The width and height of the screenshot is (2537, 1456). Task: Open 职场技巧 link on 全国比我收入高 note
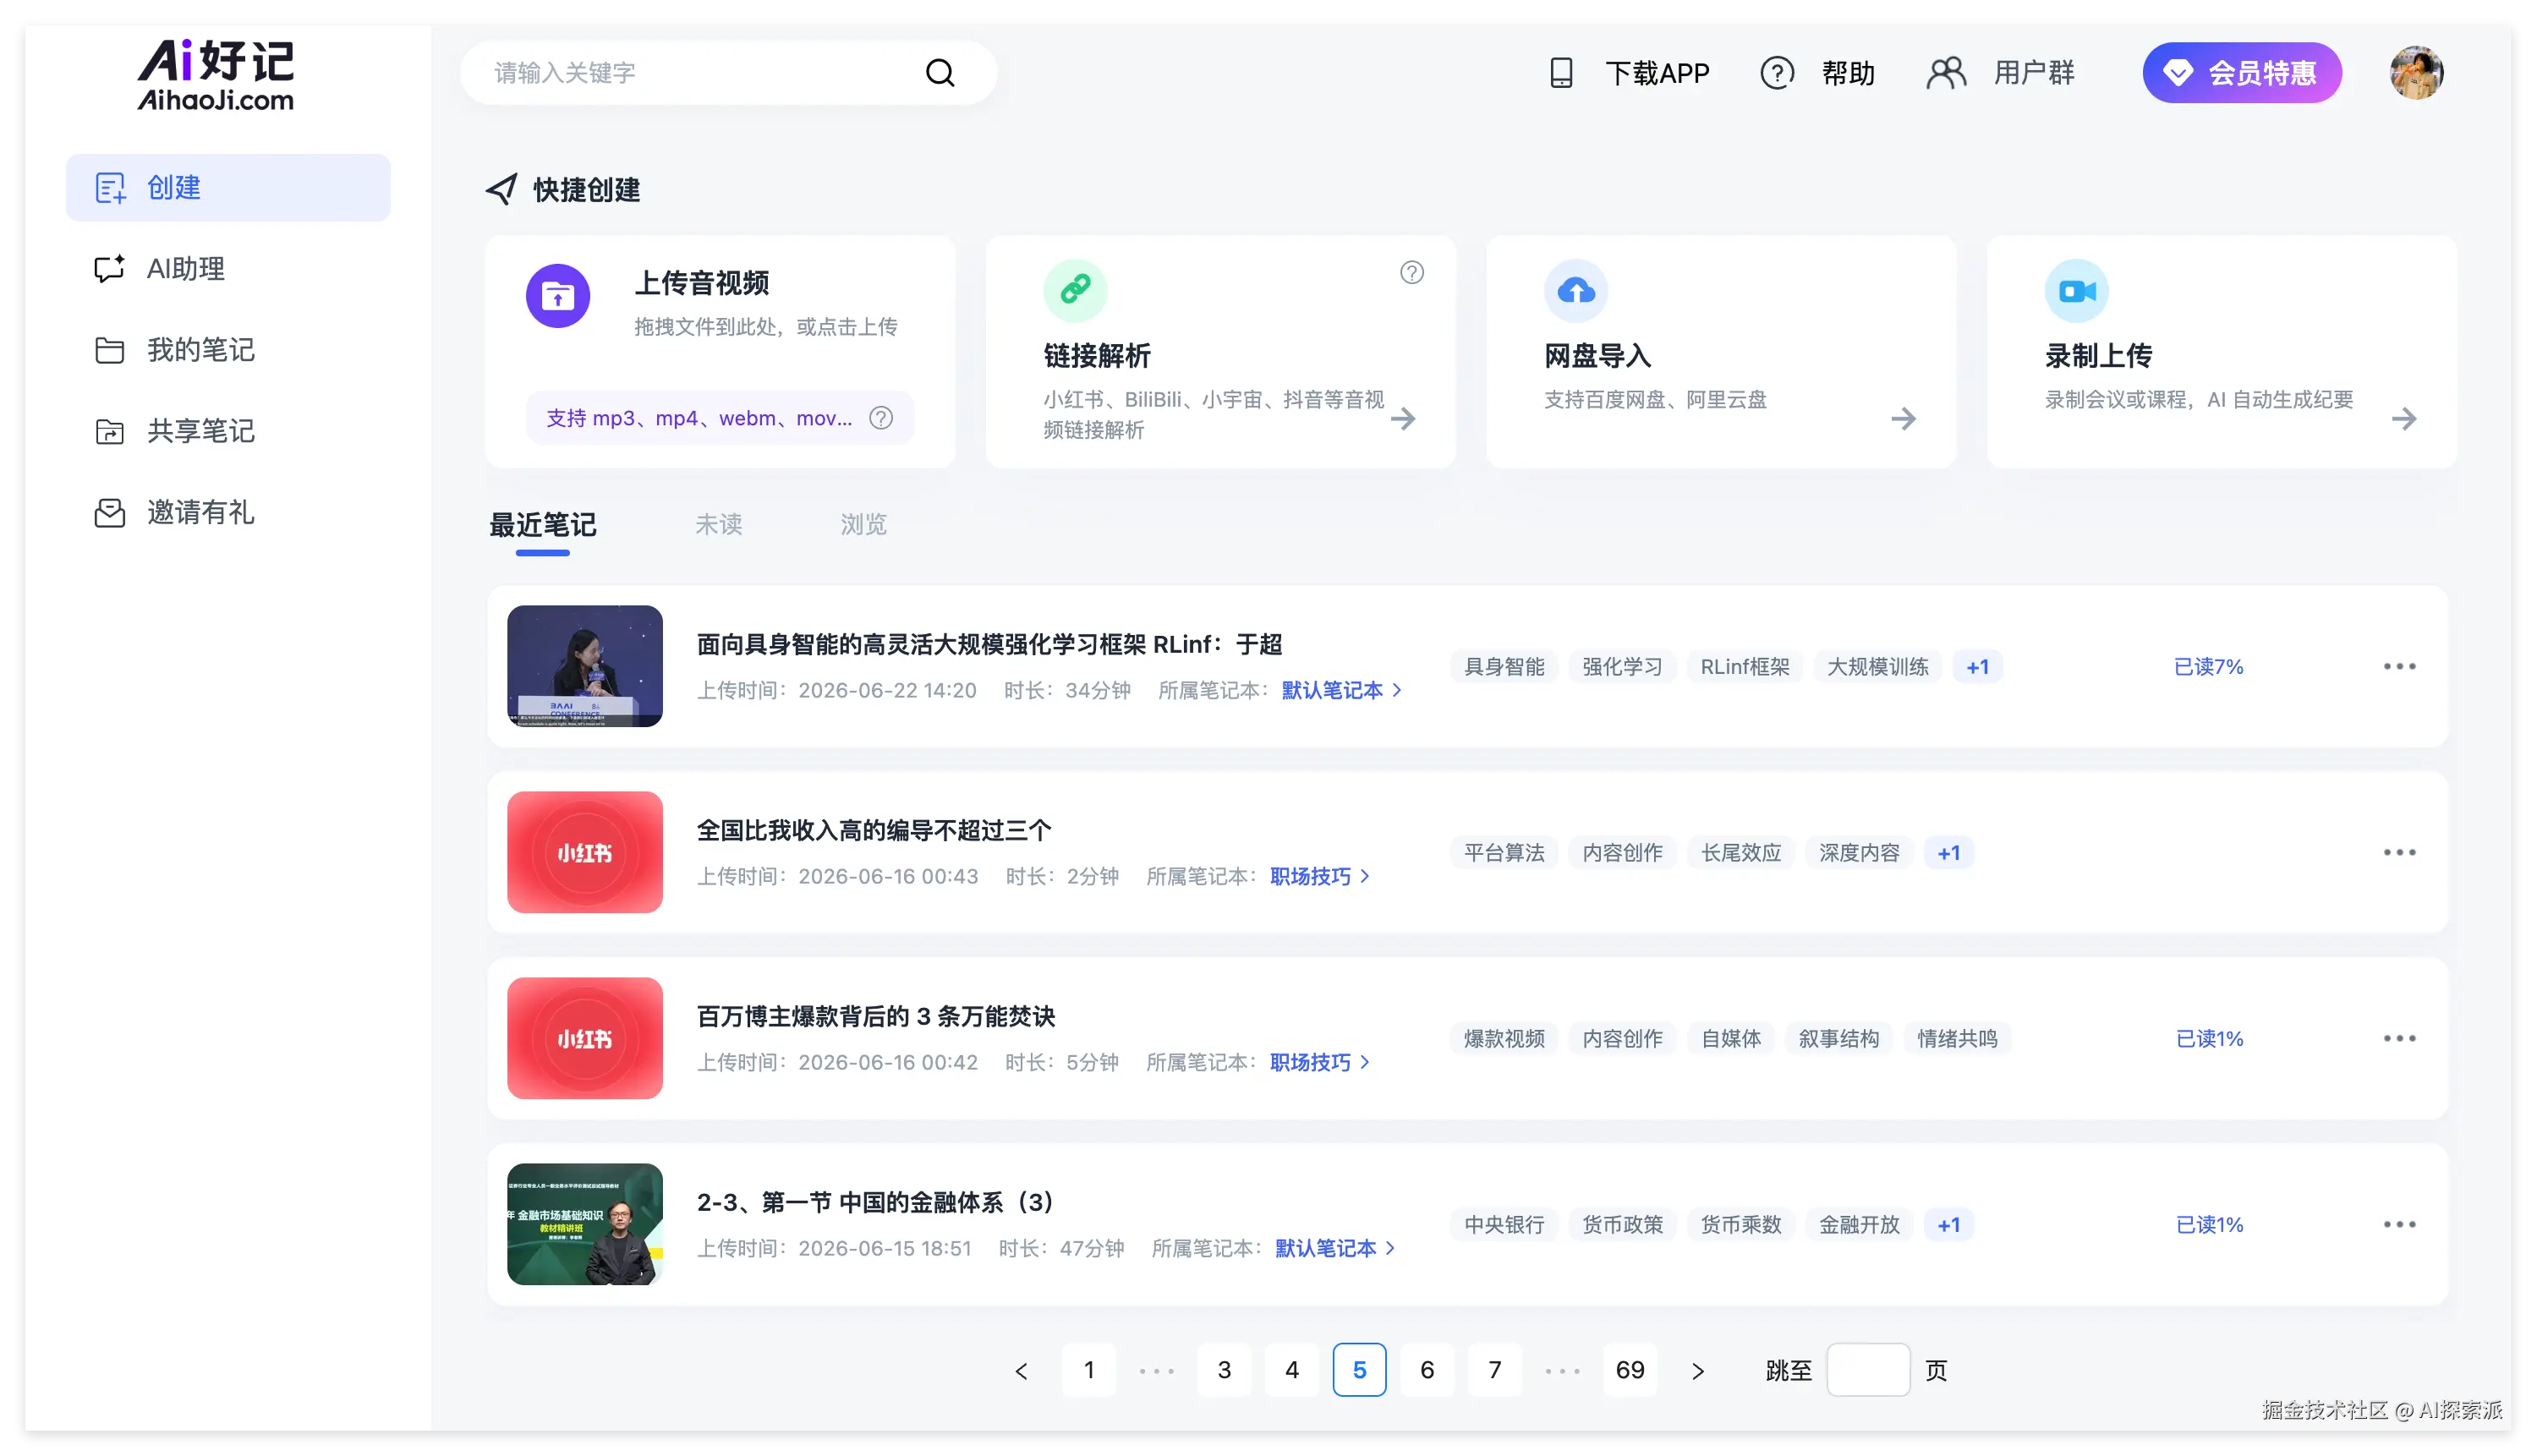pyautogui.click(x=1319, y=877)
